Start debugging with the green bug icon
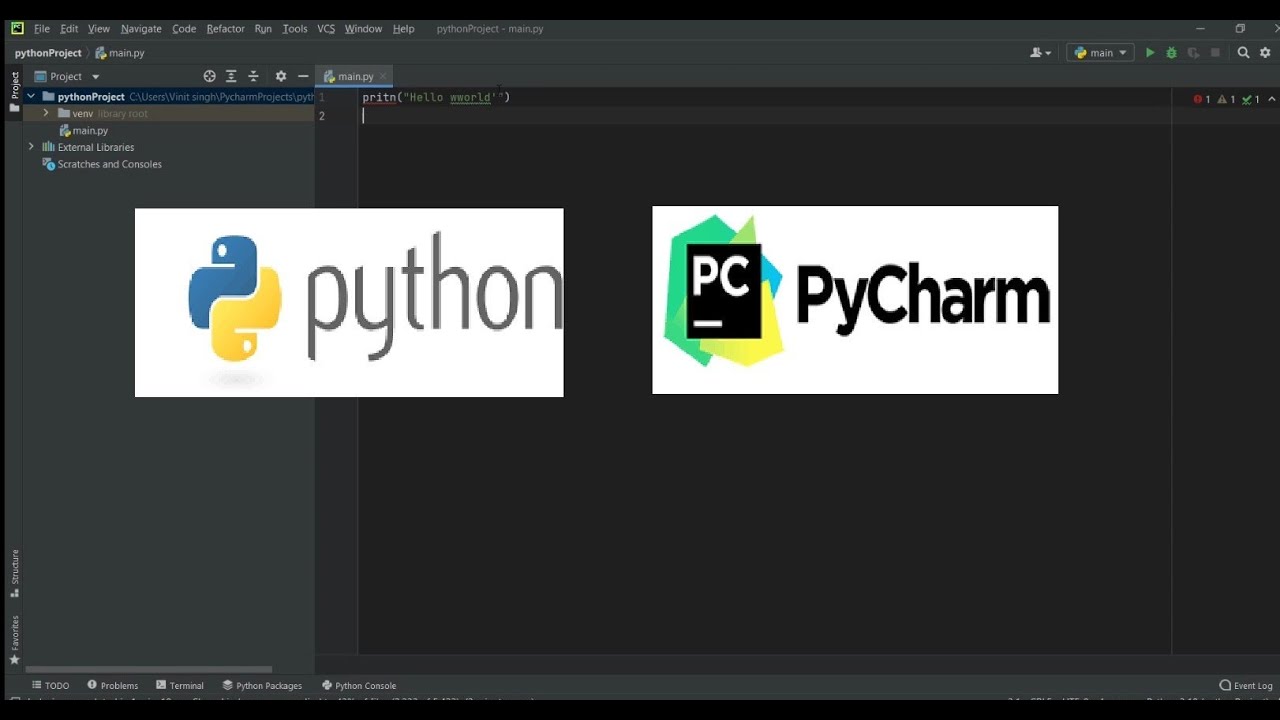Screen dimensions: 1280x720 click(x=1172, y=53)
